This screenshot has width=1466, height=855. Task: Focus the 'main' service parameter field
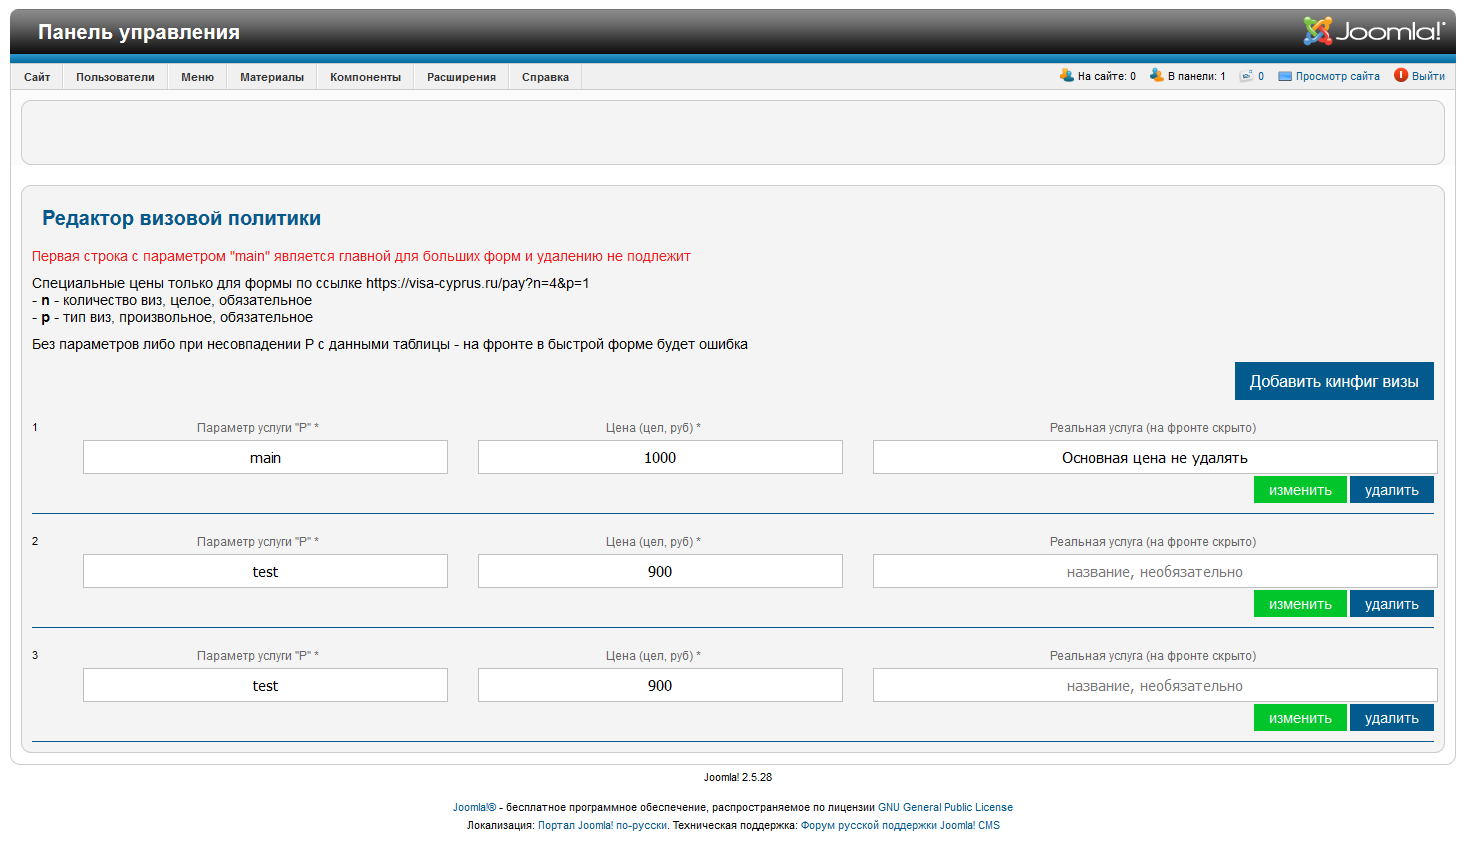pyautogui.click(x=265, y=457)
